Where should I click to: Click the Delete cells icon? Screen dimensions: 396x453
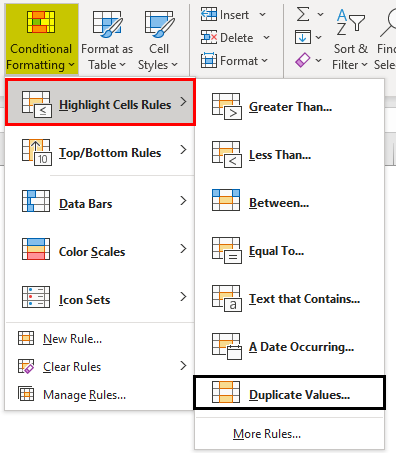(209, 37)
